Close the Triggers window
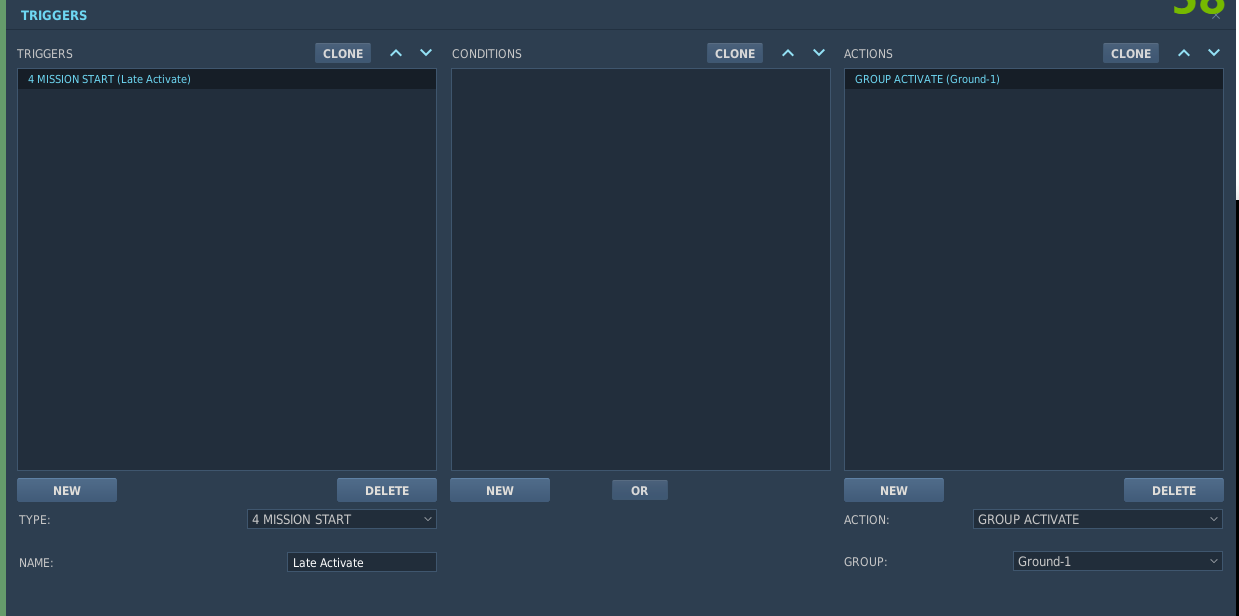The height and width of the screenshot is (616, 1239). tap(1216, 14)
